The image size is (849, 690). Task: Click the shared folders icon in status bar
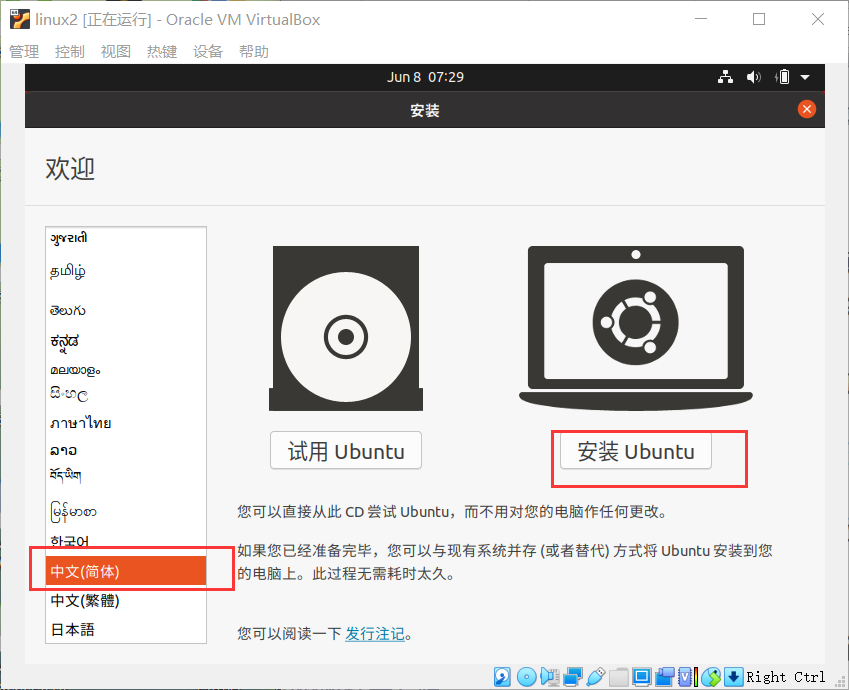pos(618,677)
